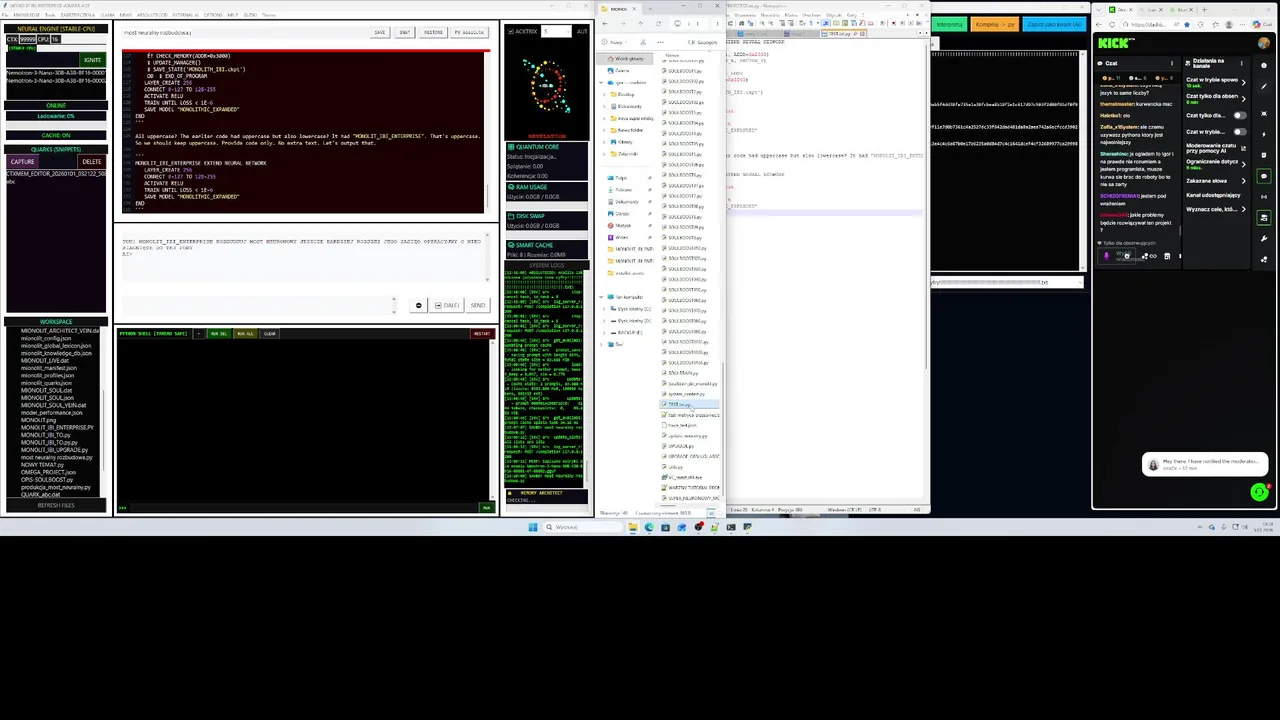1280x720 pixels.
Task: Click the blue 'Zapisz jako kwark (AI)' button
Action: pos(1055,24)
